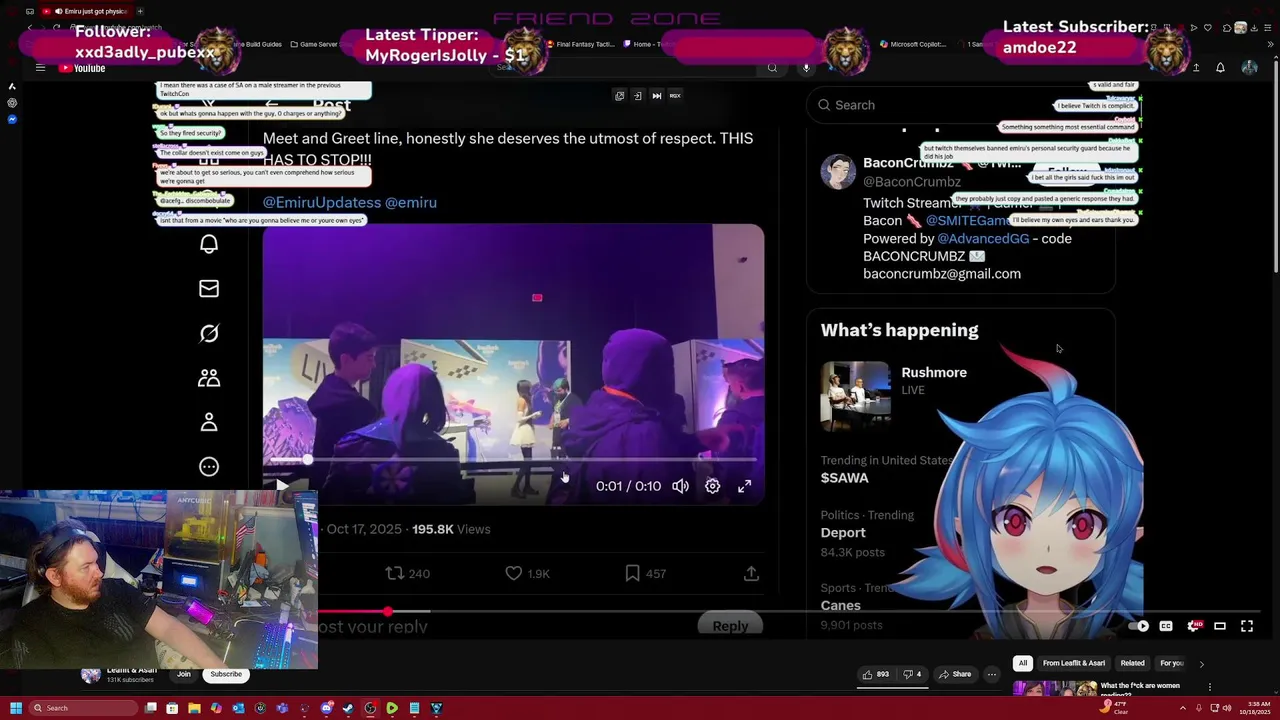Open the @AdvancedGG link in bio
This screenshot has height=720, width=1280.
point(983,238)
